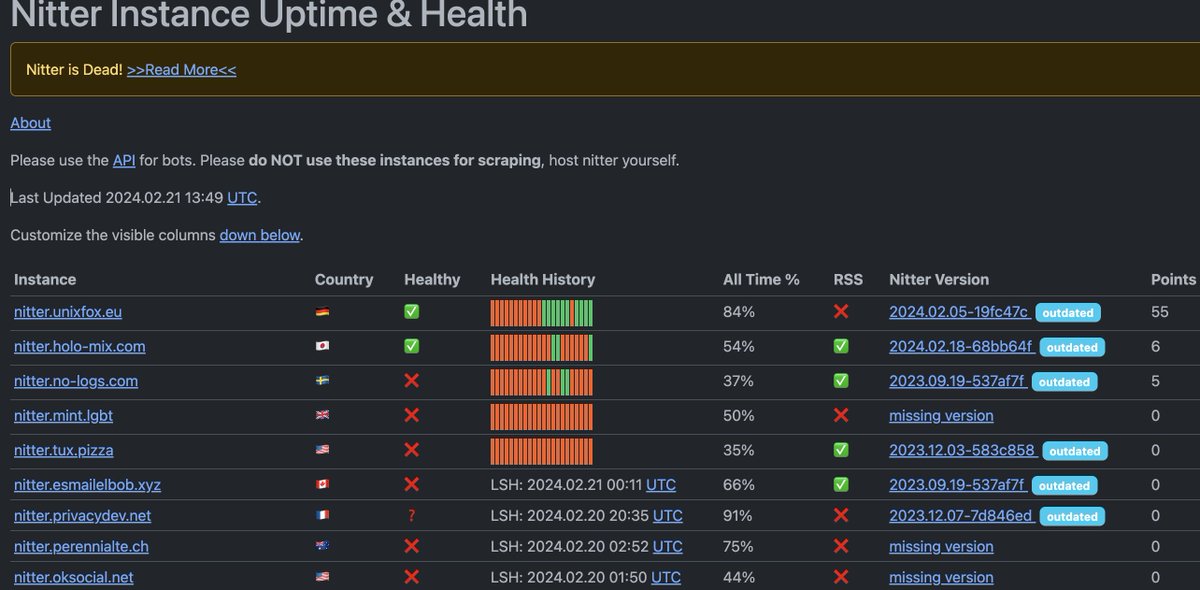Click unhealthy cross for nitter.perennialte.ch

point(411,546)
